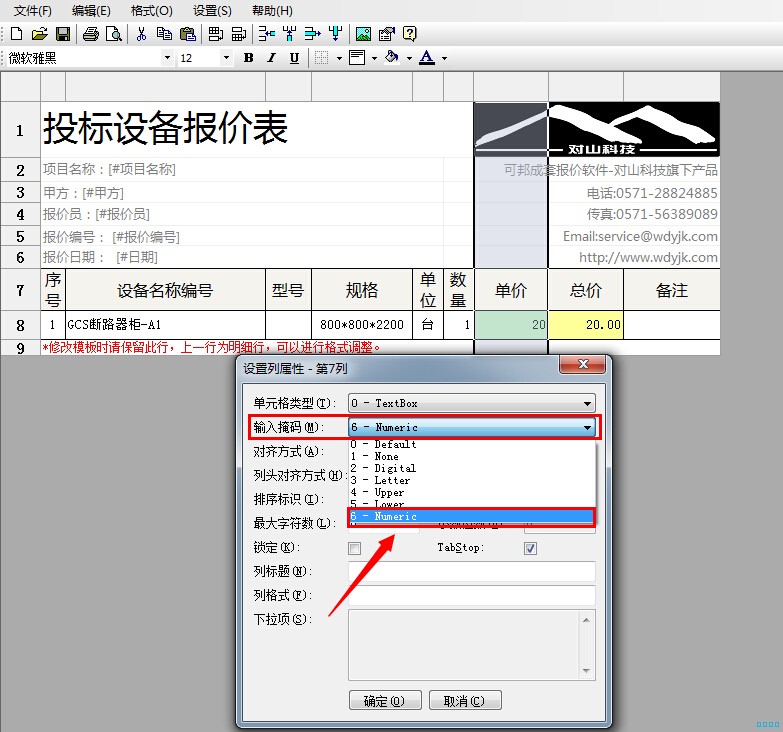
Task: Select '6 - Numeric' in mask list
Action: click(471, 516)
